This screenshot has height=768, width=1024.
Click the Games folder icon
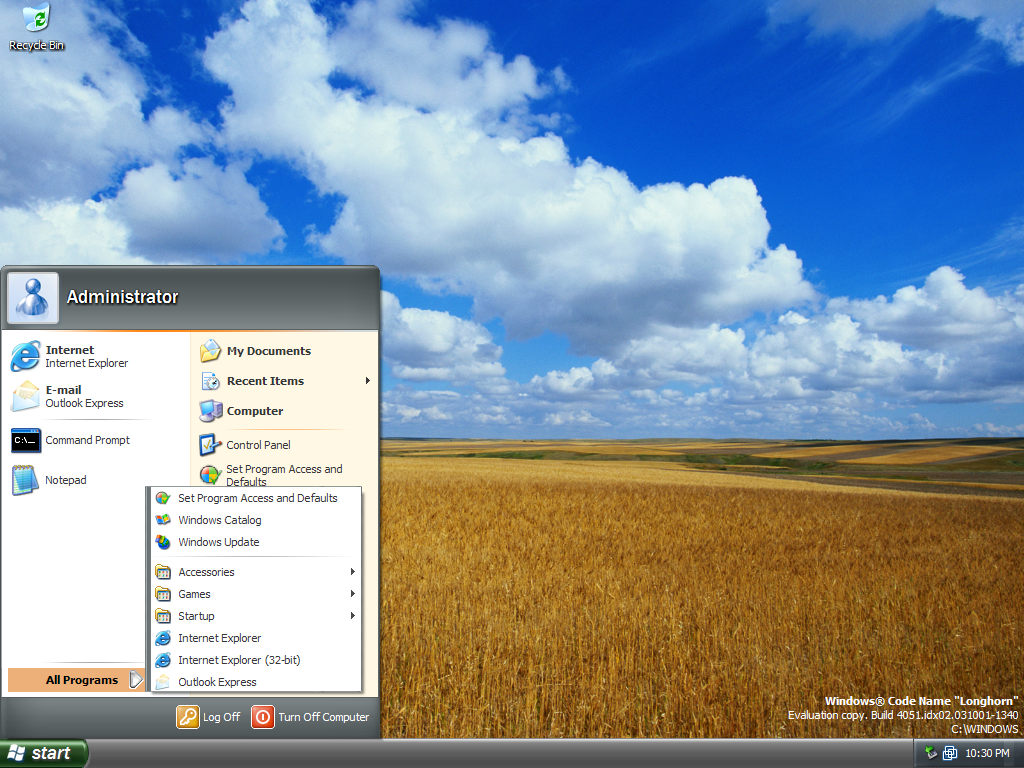[163, 594]
